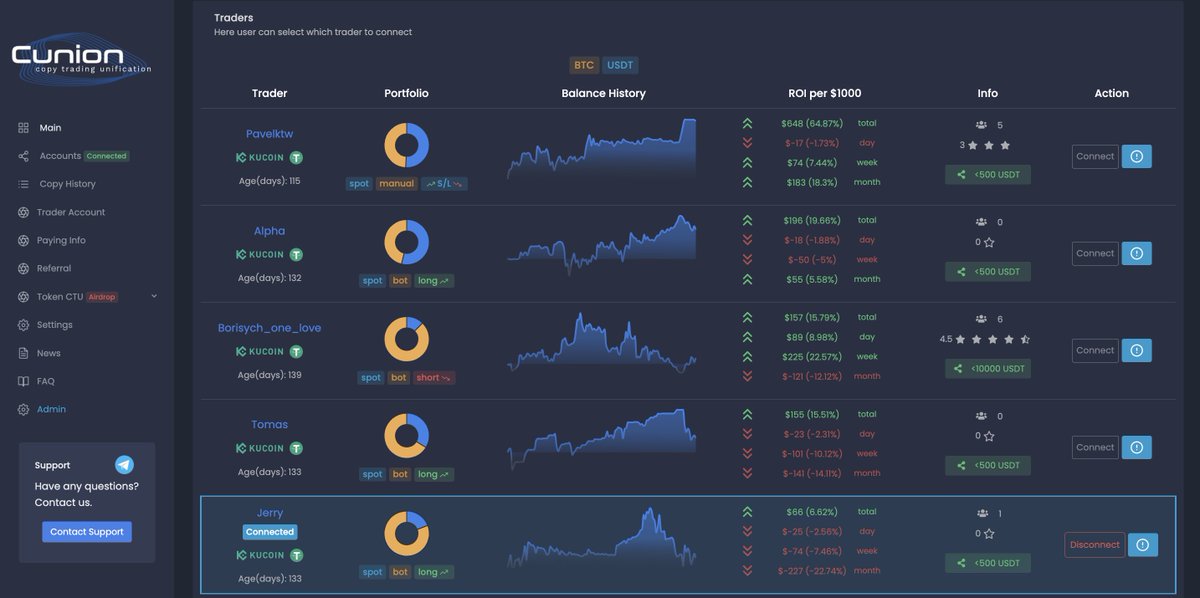Viewport: 1200px width, 598px height.
Task: Click the Copy History list icon
Action: tap(23, 184)
